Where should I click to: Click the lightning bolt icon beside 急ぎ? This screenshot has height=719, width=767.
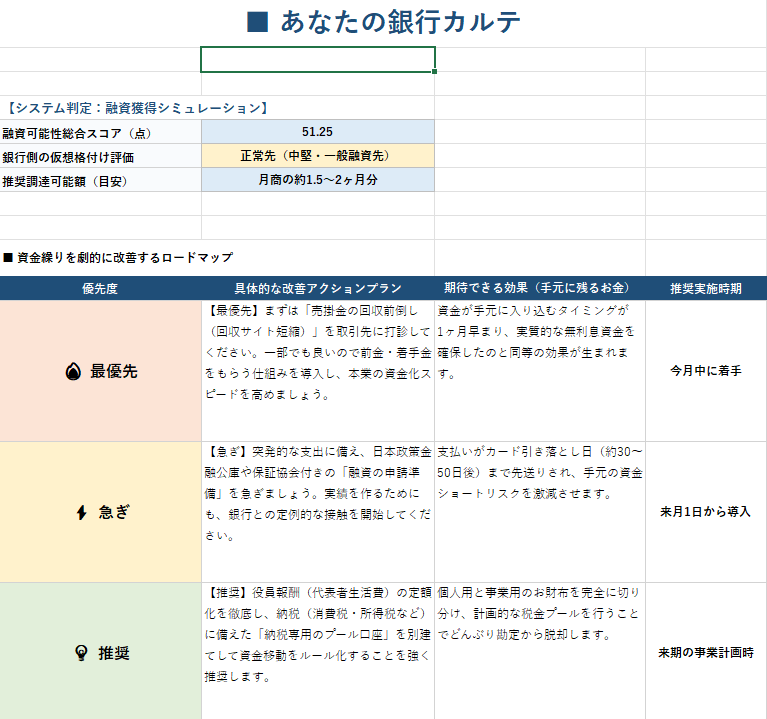(82, 512)
